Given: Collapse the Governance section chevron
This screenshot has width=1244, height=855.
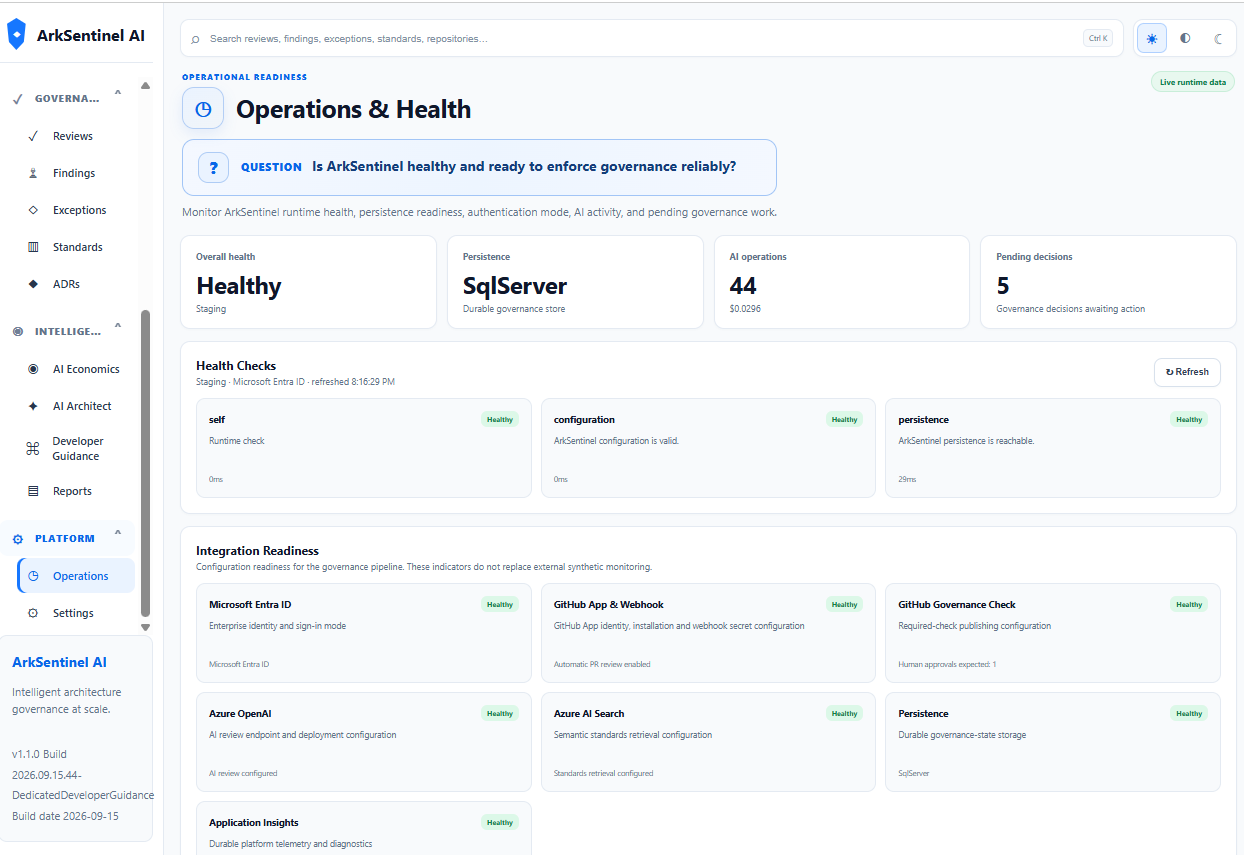Looking at the screenshot, I should coord(118,93).
